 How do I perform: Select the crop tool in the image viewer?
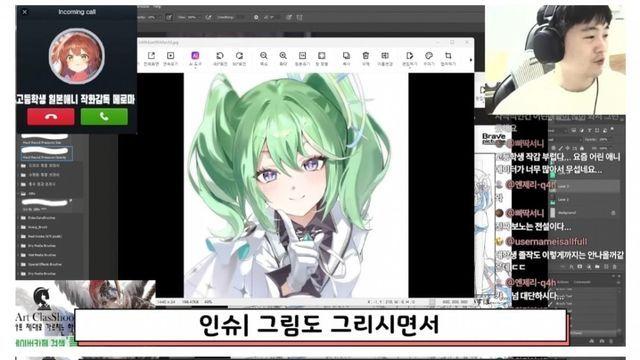(x=448, y=58)
